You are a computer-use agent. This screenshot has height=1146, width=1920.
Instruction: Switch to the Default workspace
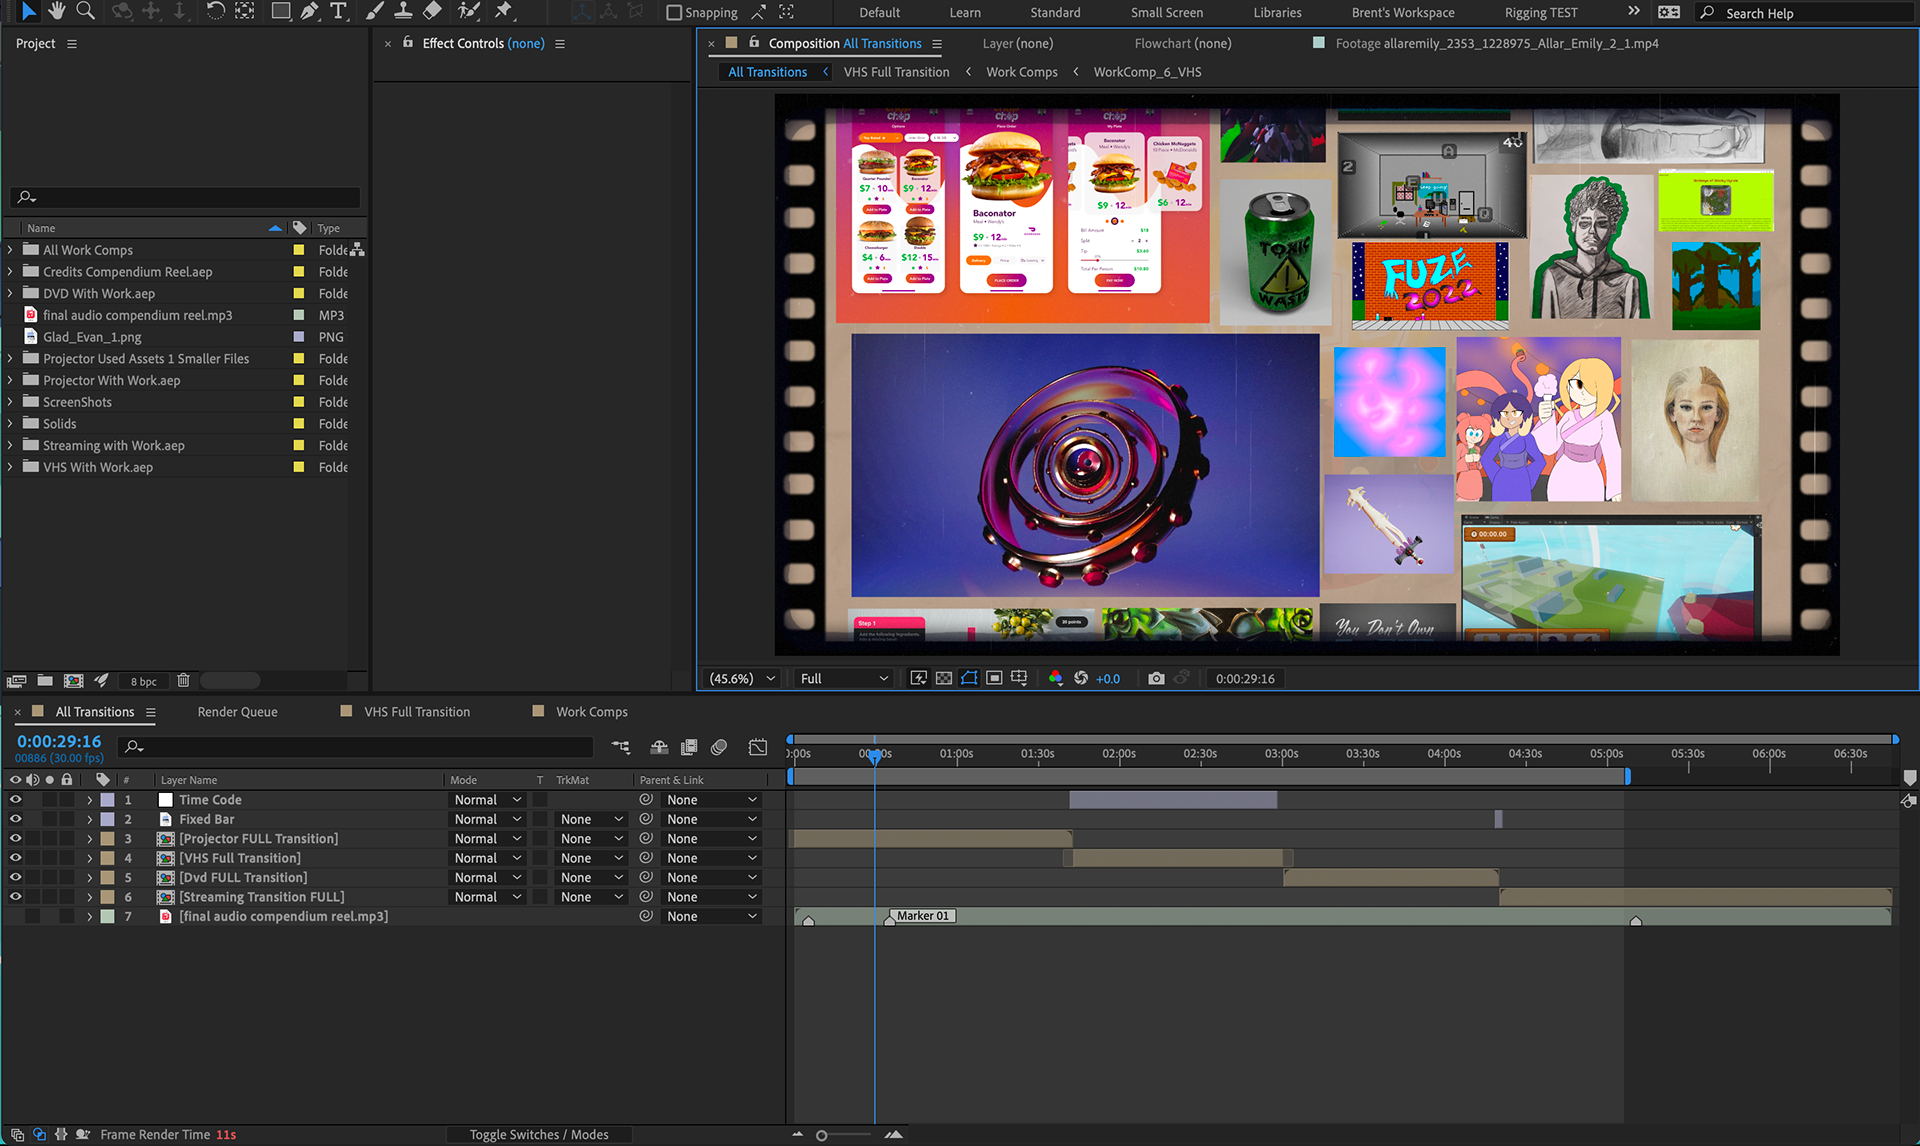point(879,13)
